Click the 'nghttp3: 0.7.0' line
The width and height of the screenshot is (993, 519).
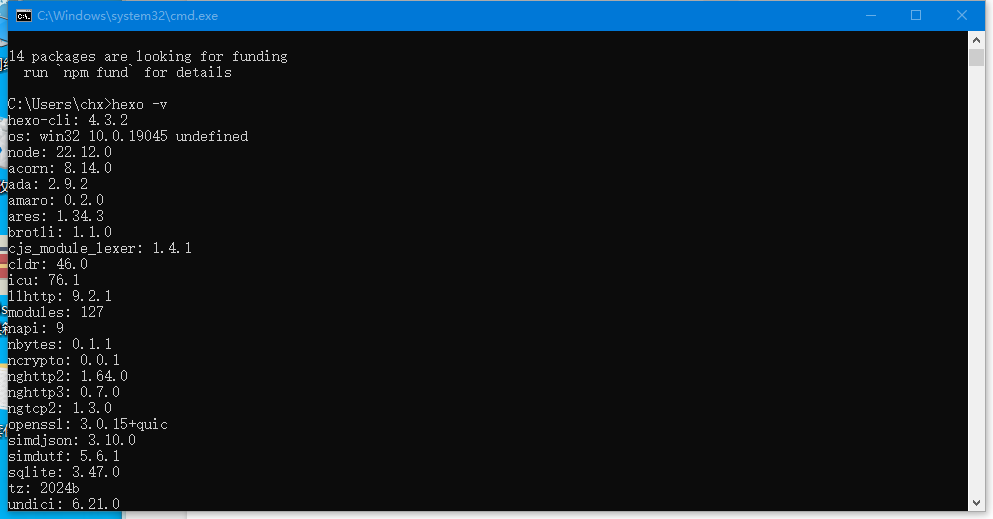[64, 392]
